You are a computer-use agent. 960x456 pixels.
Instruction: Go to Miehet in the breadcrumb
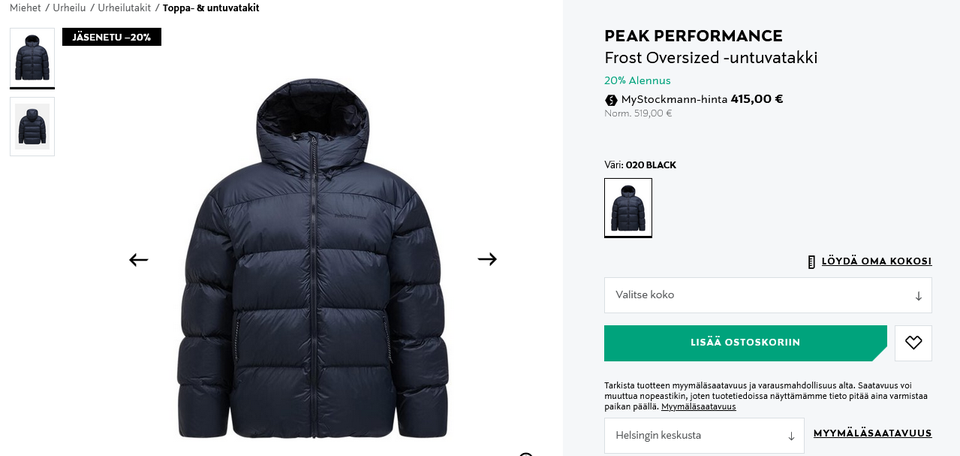[25, 8]
